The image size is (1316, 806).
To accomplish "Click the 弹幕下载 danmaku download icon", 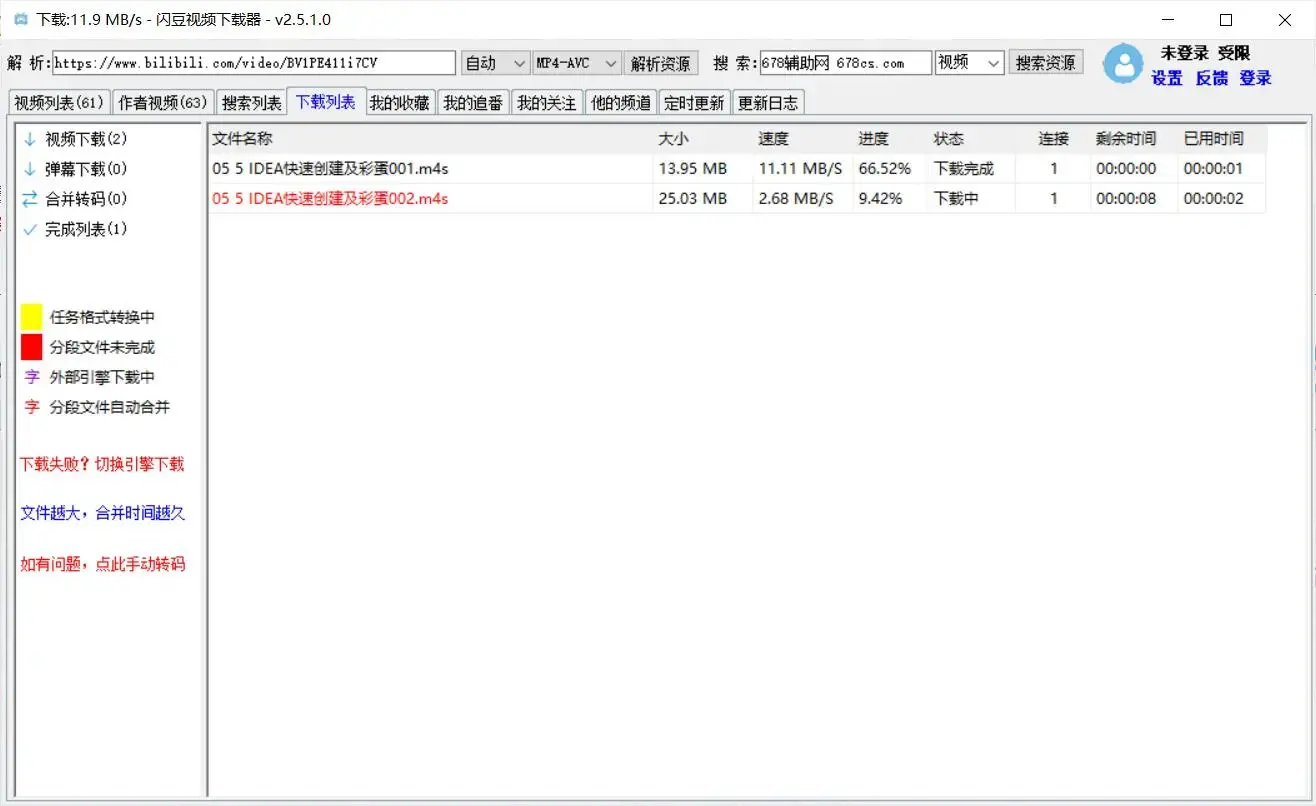I will point(29,169).
